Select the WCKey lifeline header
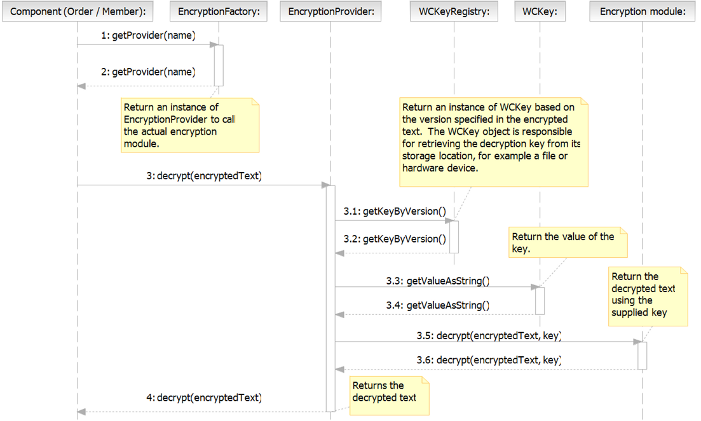 (x=540, y=12)
